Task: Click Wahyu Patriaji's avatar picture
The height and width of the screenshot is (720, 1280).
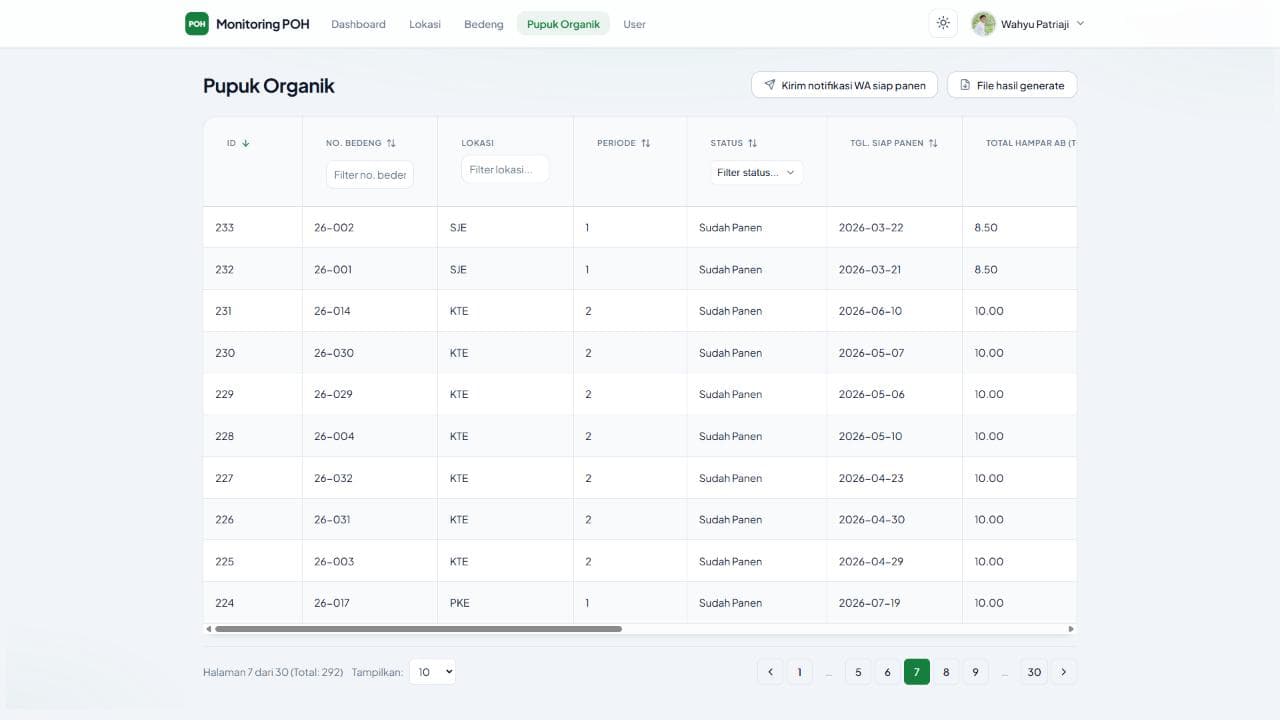Action: [983, 24]
